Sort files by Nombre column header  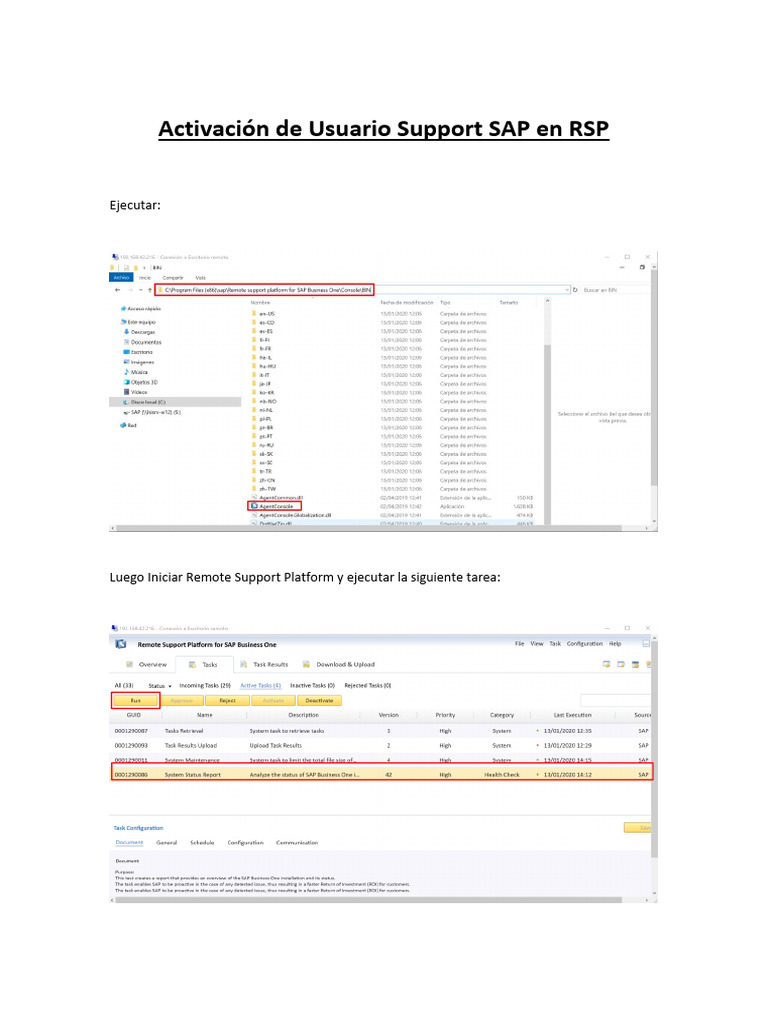[x=261, y=303]
